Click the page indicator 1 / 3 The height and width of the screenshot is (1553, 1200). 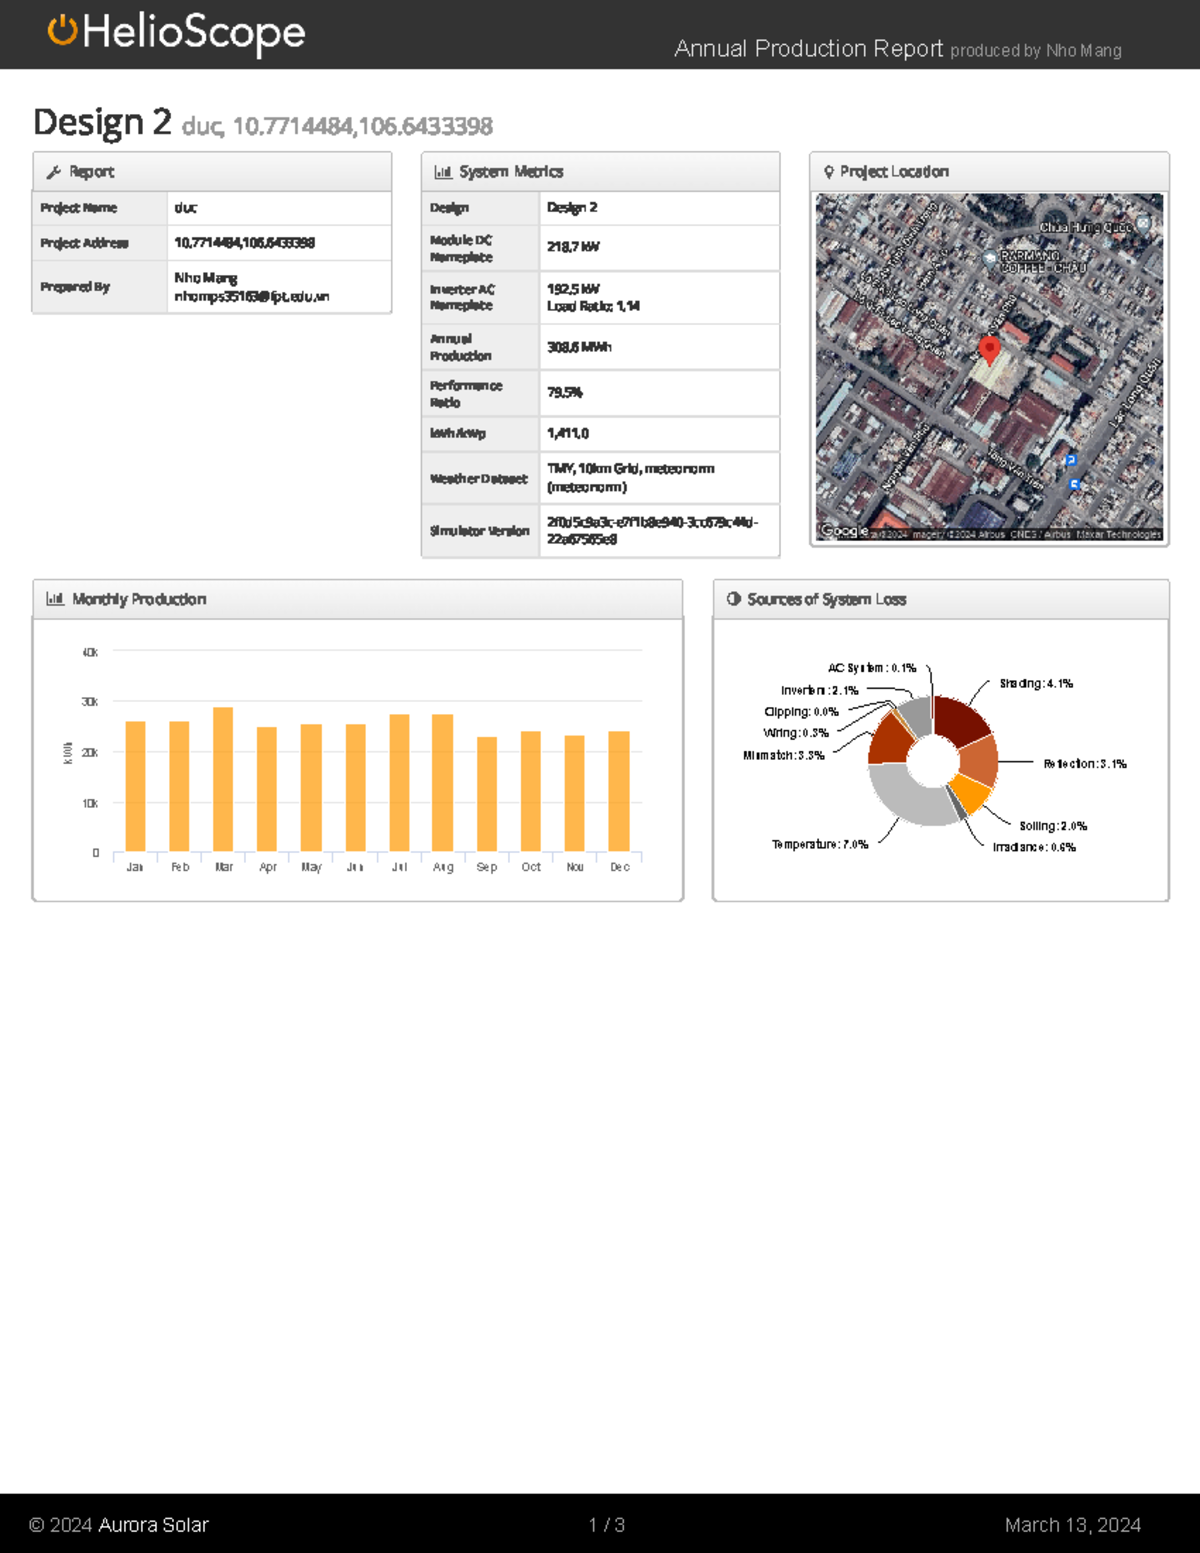point(606,1525)
